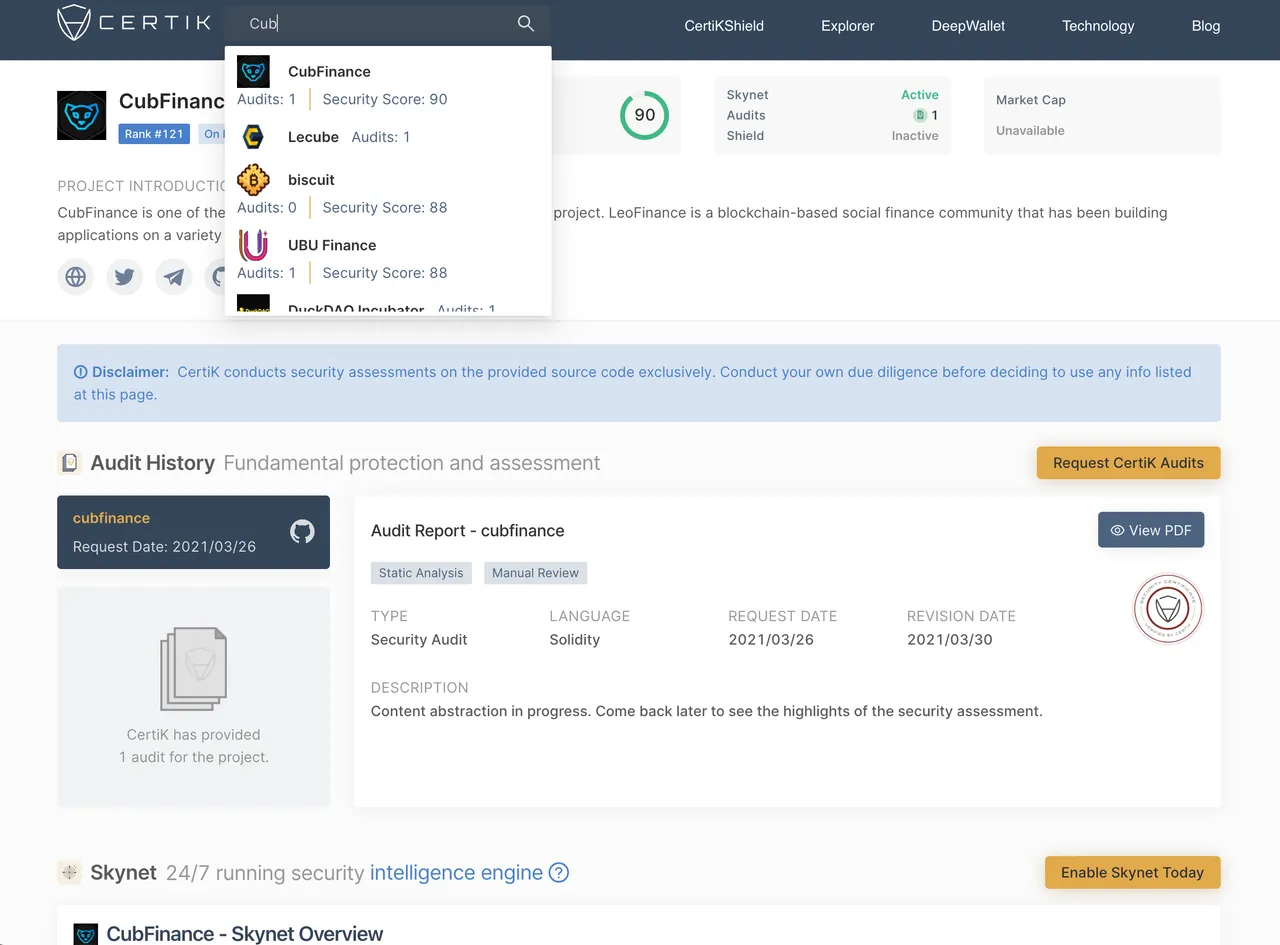The height and width of the screenshot is (945, 1280).
Task: Click the biscuit coin icon
Action: point(253,180)
